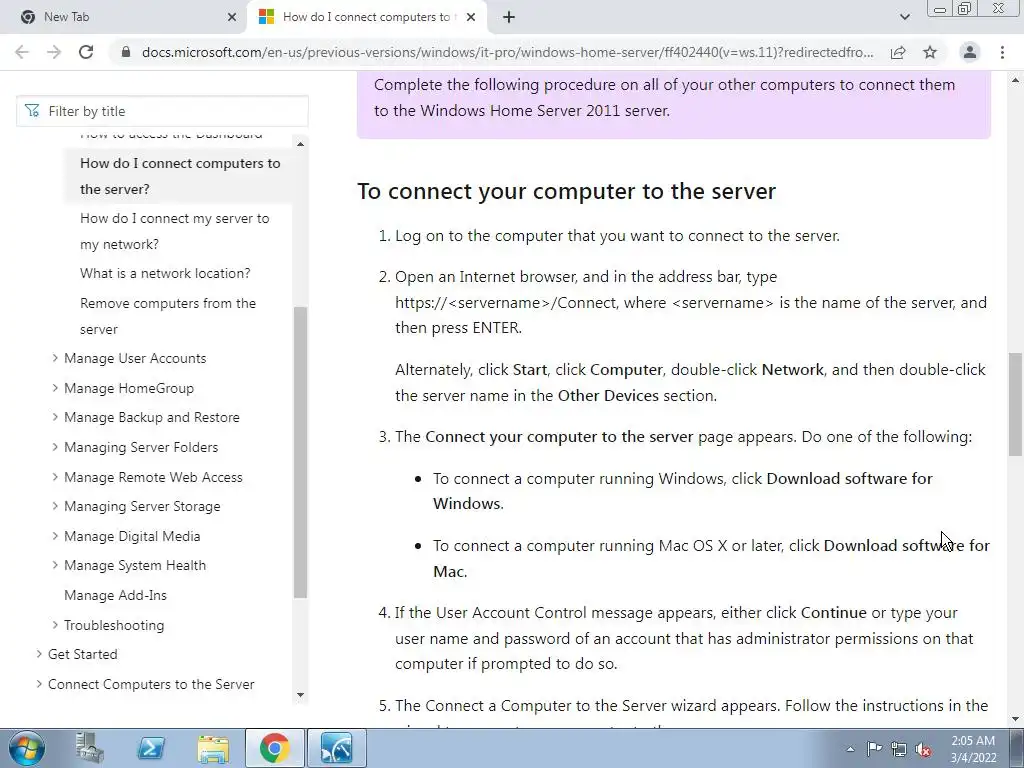Expand the Connect Computers to the Server chevron
1024x768 pixels.
pyautogui.click(x=39, y=684)
